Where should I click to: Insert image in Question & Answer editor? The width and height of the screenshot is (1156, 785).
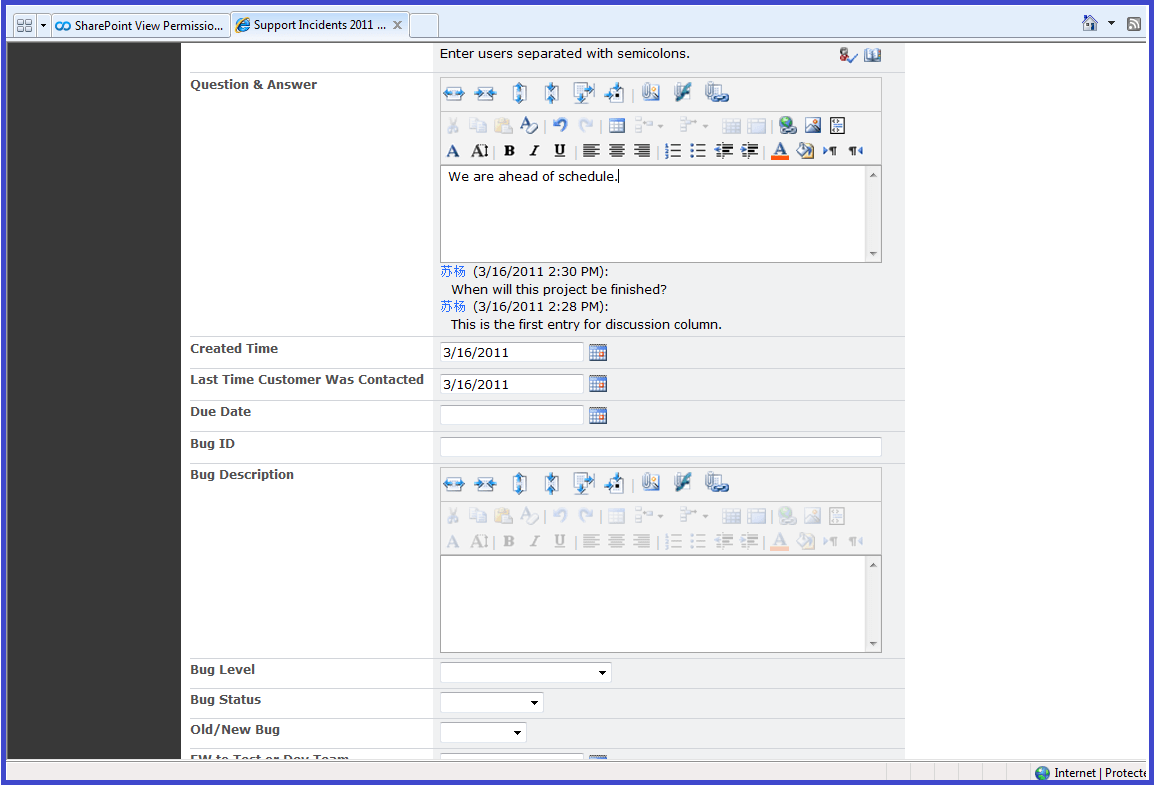[812, 125]
